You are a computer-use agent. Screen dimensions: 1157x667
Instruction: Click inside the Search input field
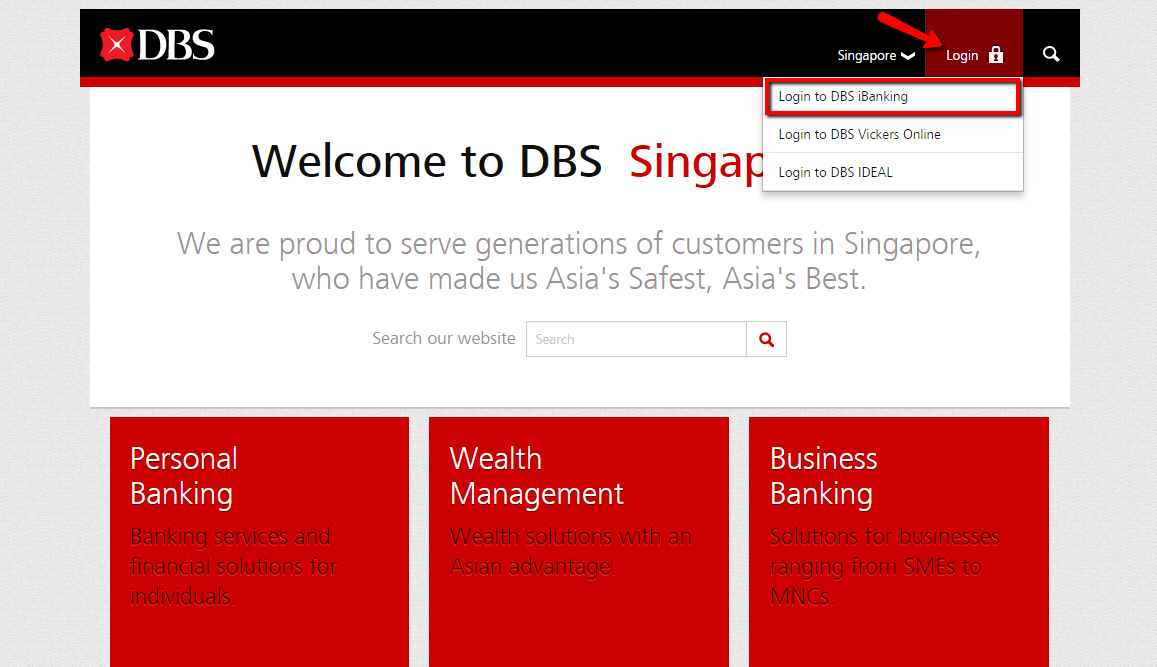[636, 339]
